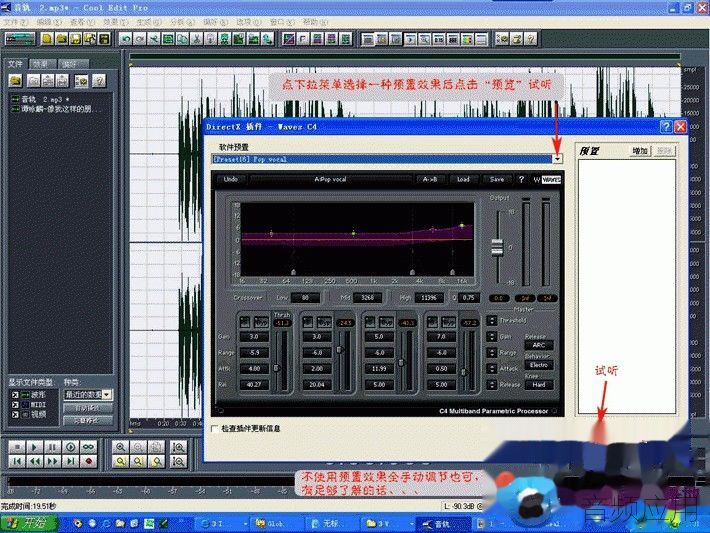
Task: Stop playback with the Stop button
Action: [x=17, y=447]
